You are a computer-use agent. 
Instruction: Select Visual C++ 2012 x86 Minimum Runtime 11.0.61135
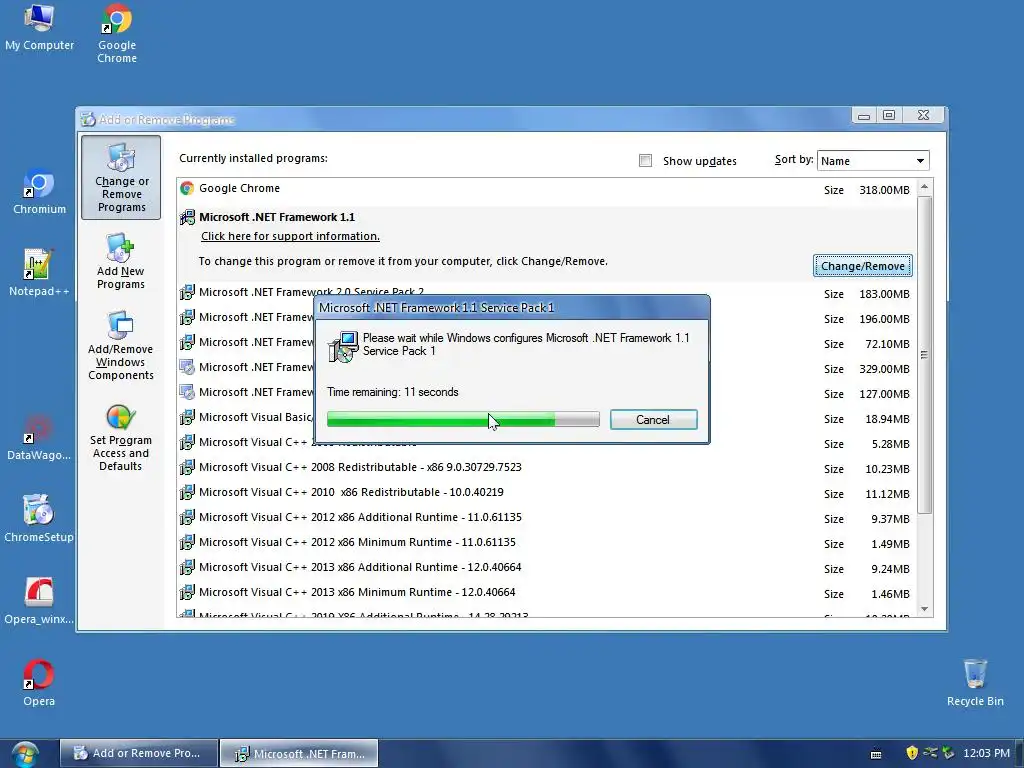547,543
